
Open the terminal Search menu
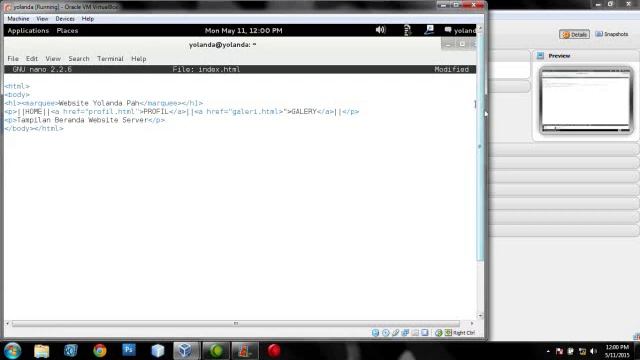coord(79,59)
